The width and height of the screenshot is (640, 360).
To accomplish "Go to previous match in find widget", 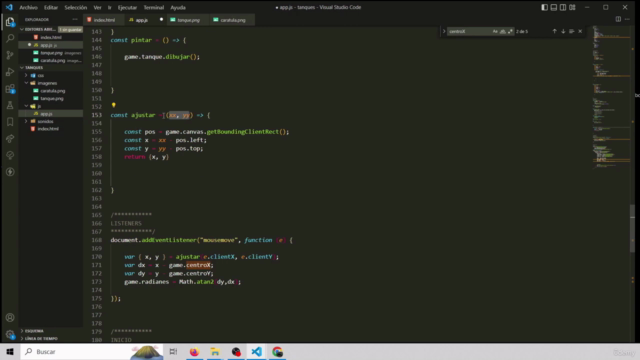I will click(554, 31).
